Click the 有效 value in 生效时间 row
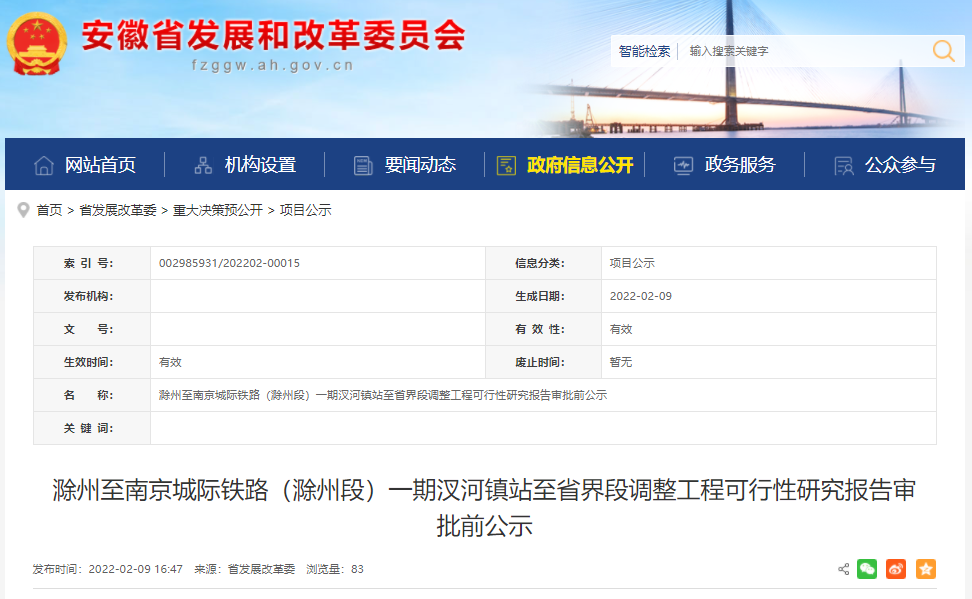The image size is (972, 599). click(x=170, y=362)
